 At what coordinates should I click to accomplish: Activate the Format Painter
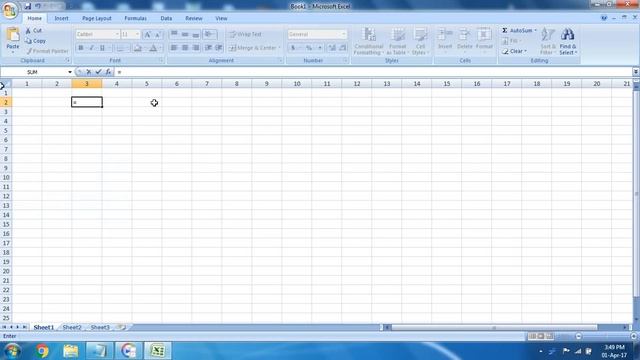(47, 51)
